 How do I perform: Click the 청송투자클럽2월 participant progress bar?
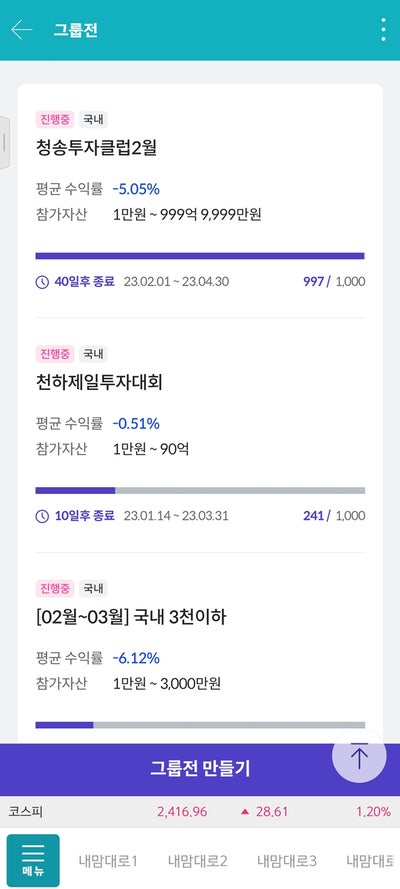click(x=200, y=256)
